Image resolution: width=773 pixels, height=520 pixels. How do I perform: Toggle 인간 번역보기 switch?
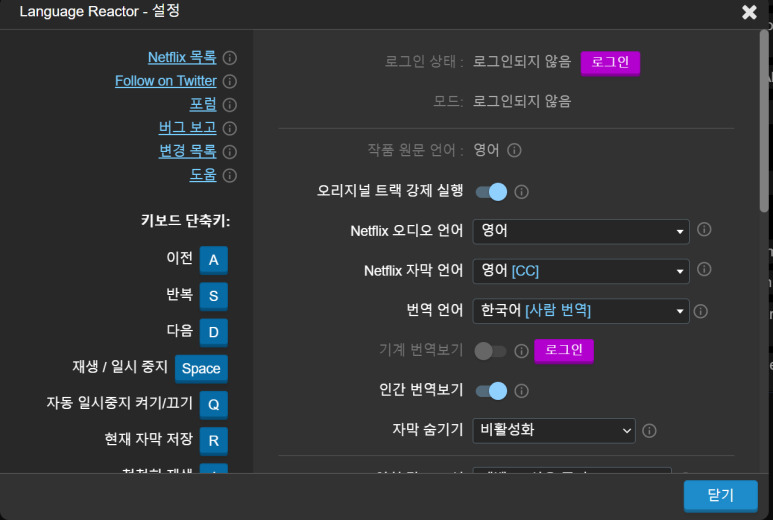pyautogui.click(x=491, y=391)
